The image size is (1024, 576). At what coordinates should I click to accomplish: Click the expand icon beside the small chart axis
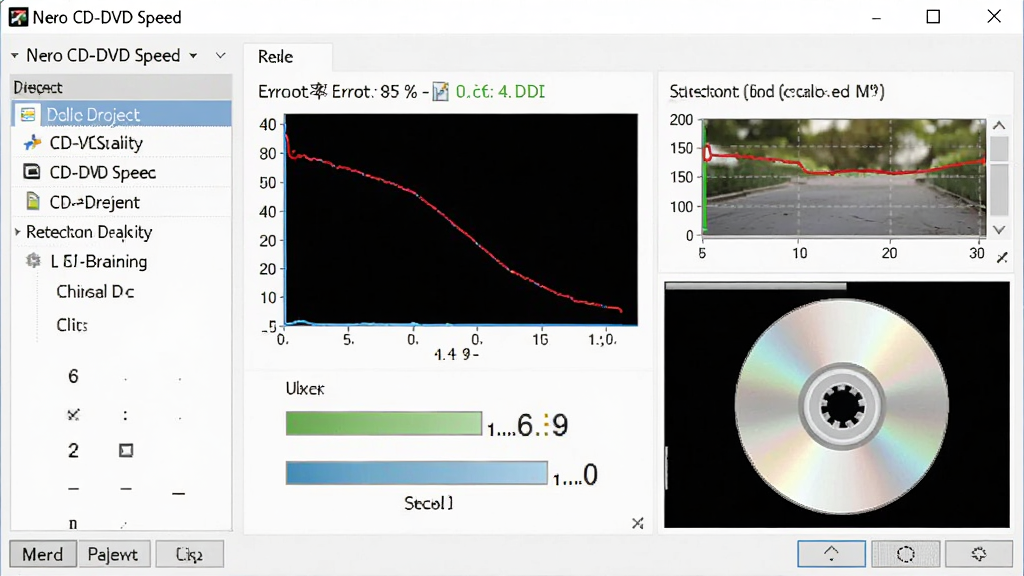point(1002,258)
